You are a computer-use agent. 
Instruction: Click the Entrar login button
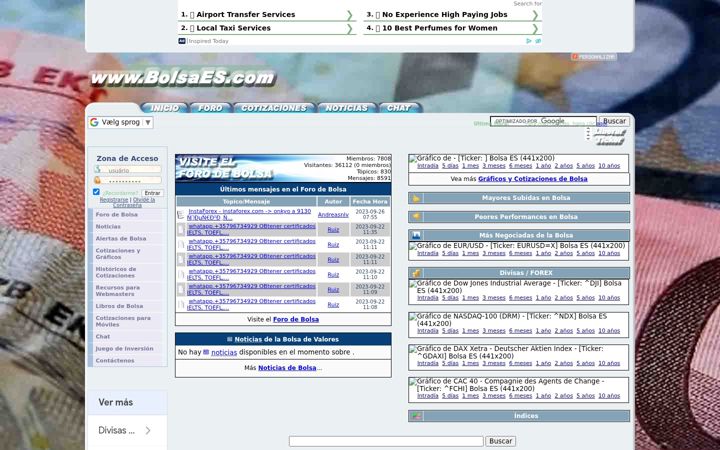coord(152,193)
